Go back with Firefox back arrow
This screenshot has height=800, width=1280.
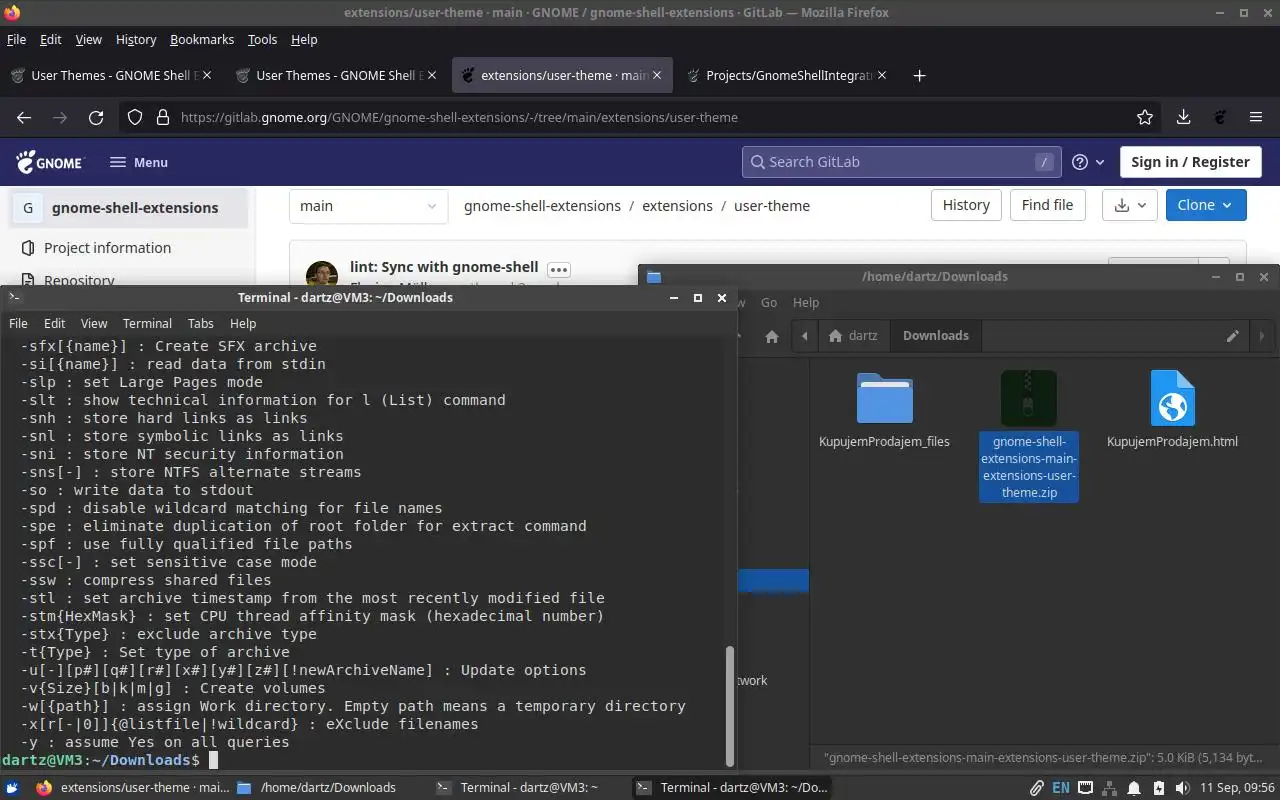click(24, 117)
